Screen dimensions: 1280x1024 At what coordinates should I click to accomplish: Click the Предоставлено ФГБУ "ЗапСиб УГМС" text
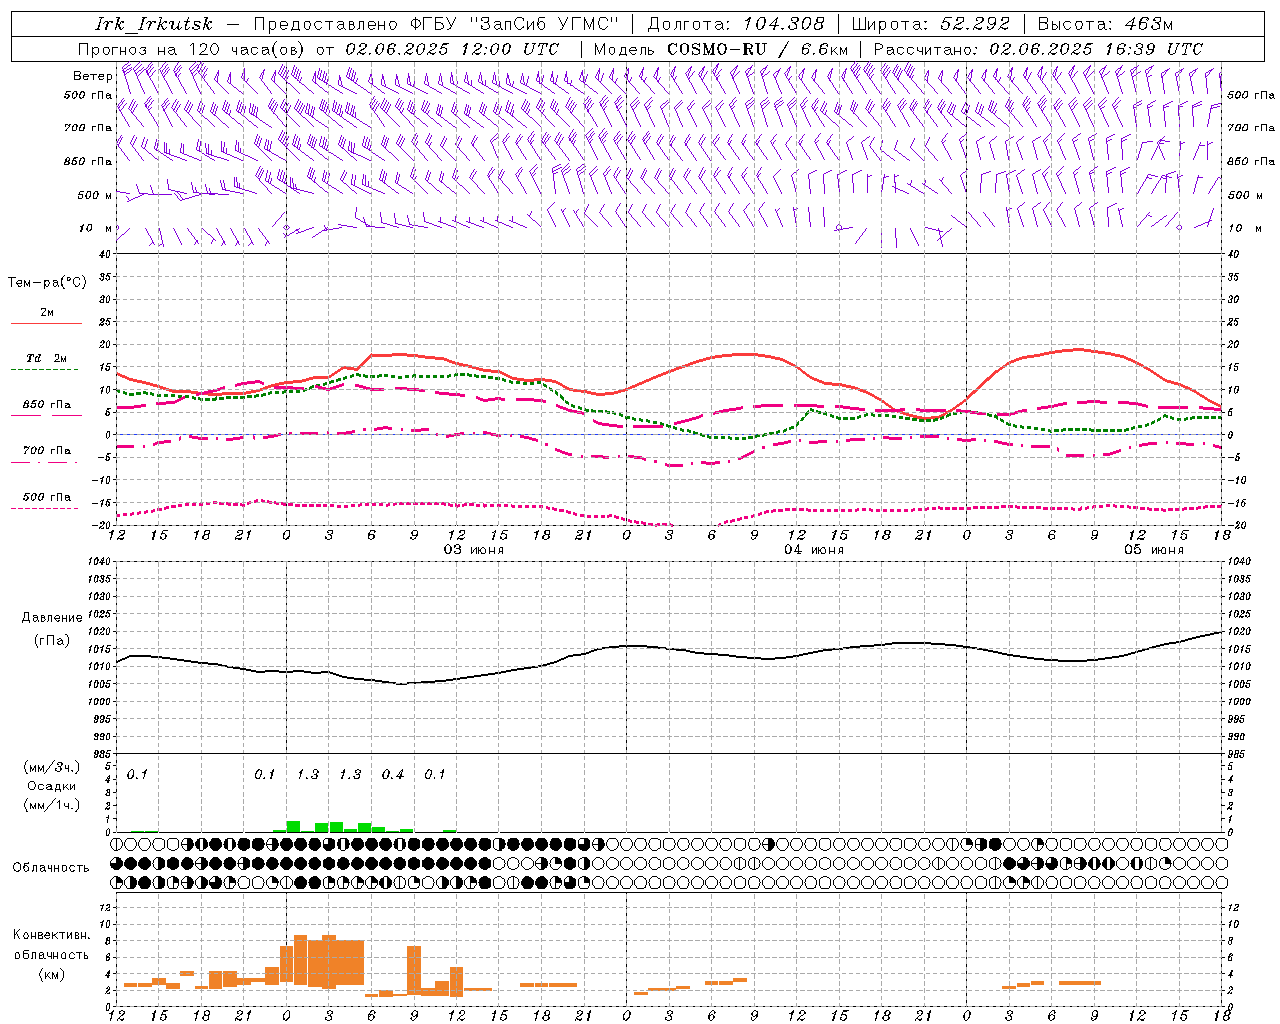click(436, 24)
